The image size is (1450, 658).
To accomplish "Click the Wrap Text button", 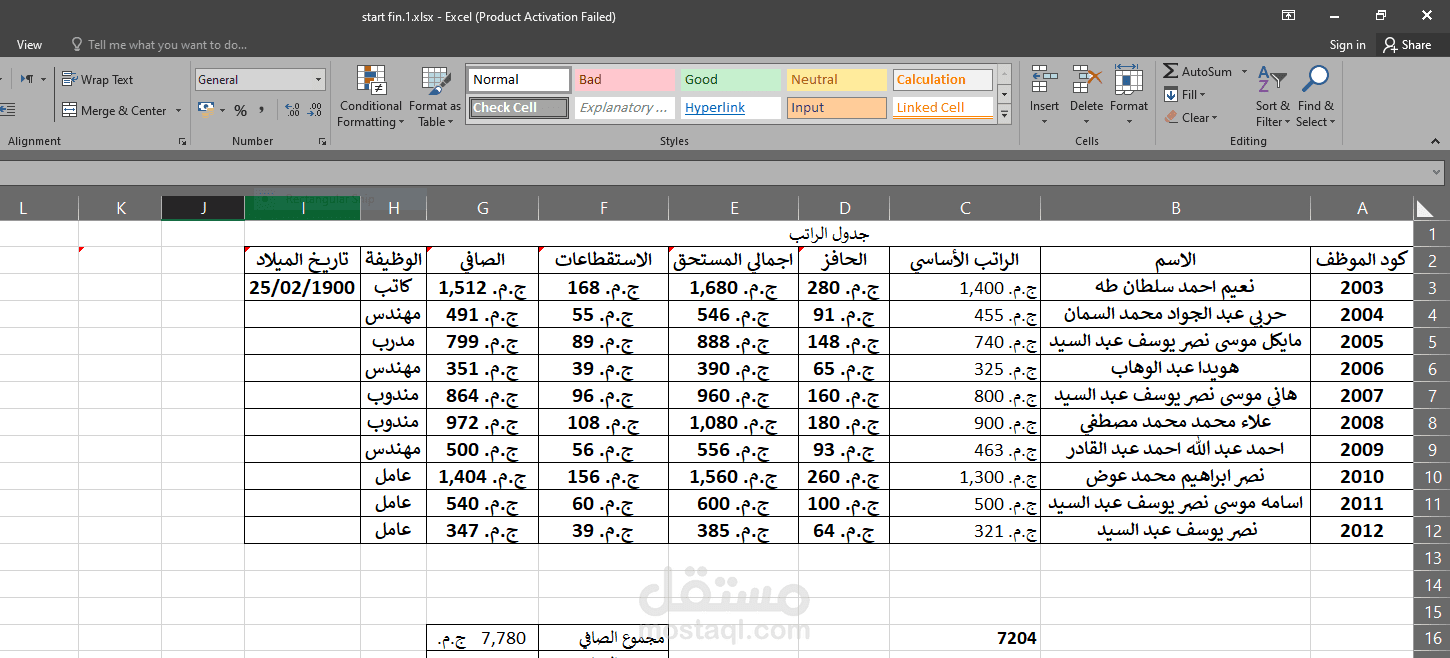I will (x=97, y=80).
